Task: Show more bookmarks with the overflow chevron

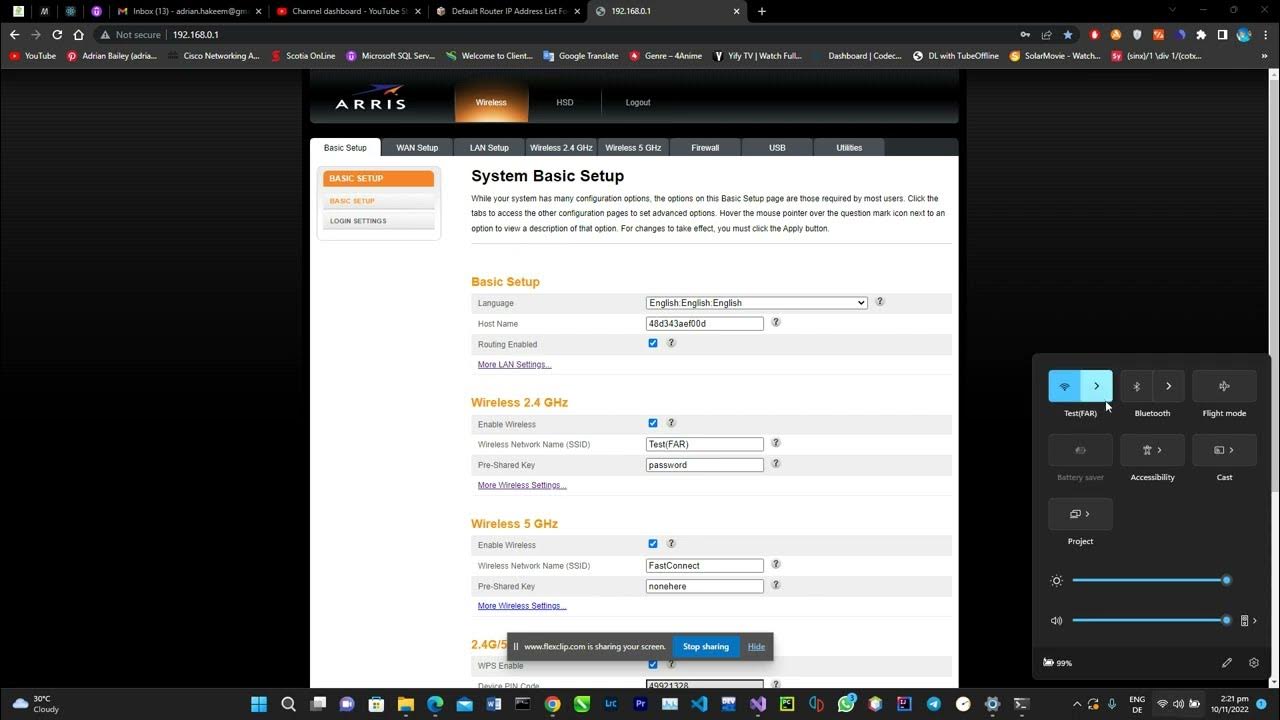Action: pos(1266,56)
